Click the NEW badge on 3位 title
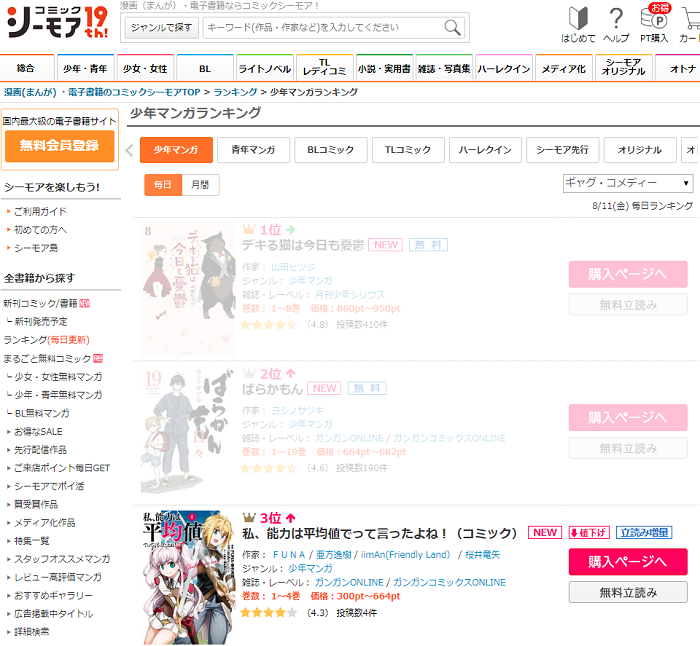The image size is (700, 646). [x=545, y=533]
